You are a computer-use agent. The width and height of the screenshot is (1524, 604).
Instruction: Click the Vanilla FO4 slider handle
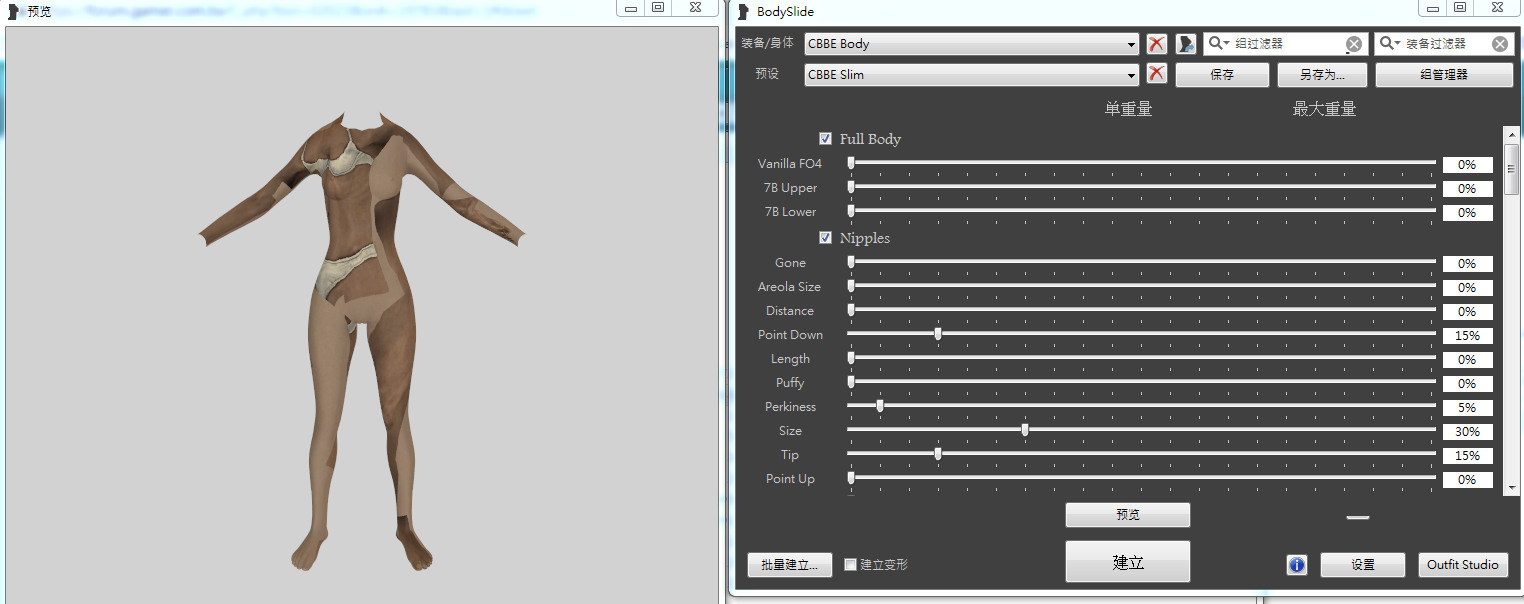point(851,163)
